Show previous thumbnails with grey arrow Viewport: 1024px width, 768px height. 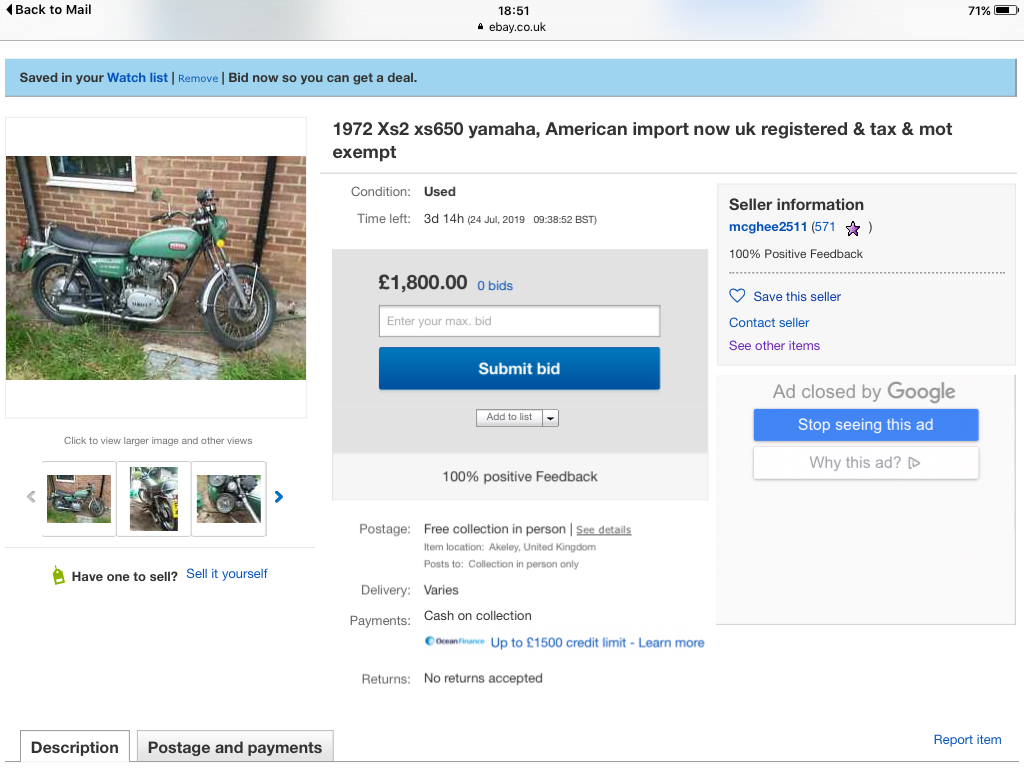[x=31, y=497]
